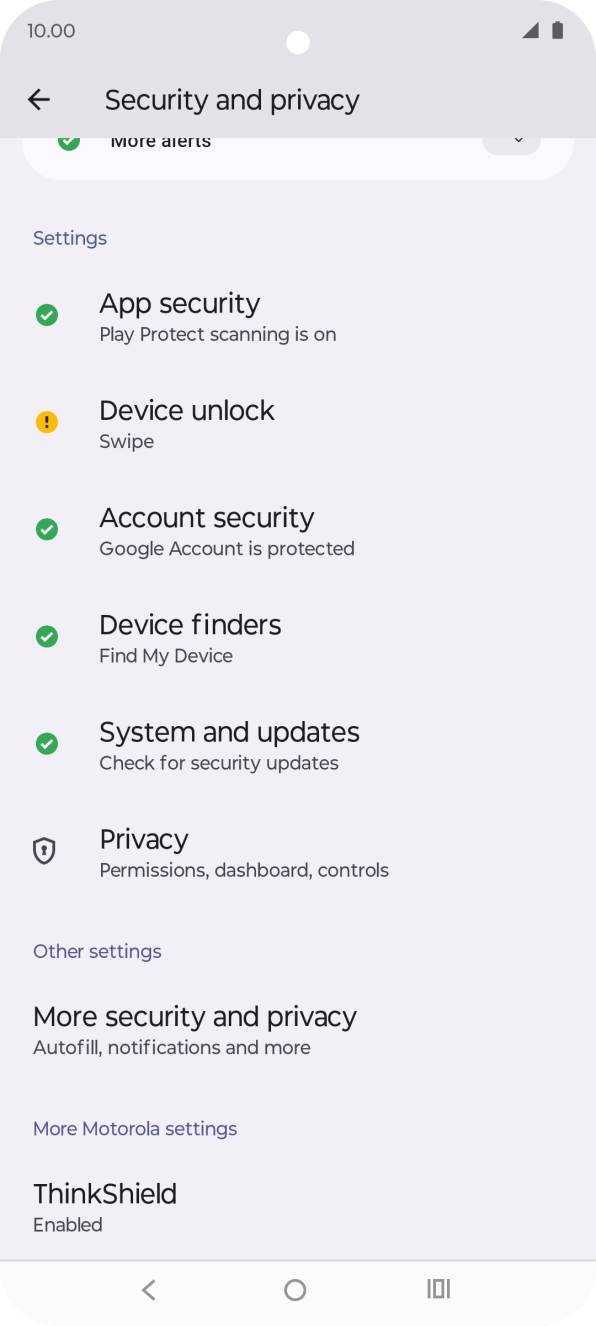This screenshot has width=596, height=1326.
Task: Tap the green checkmark next to App security
Action: coord(46,314)
